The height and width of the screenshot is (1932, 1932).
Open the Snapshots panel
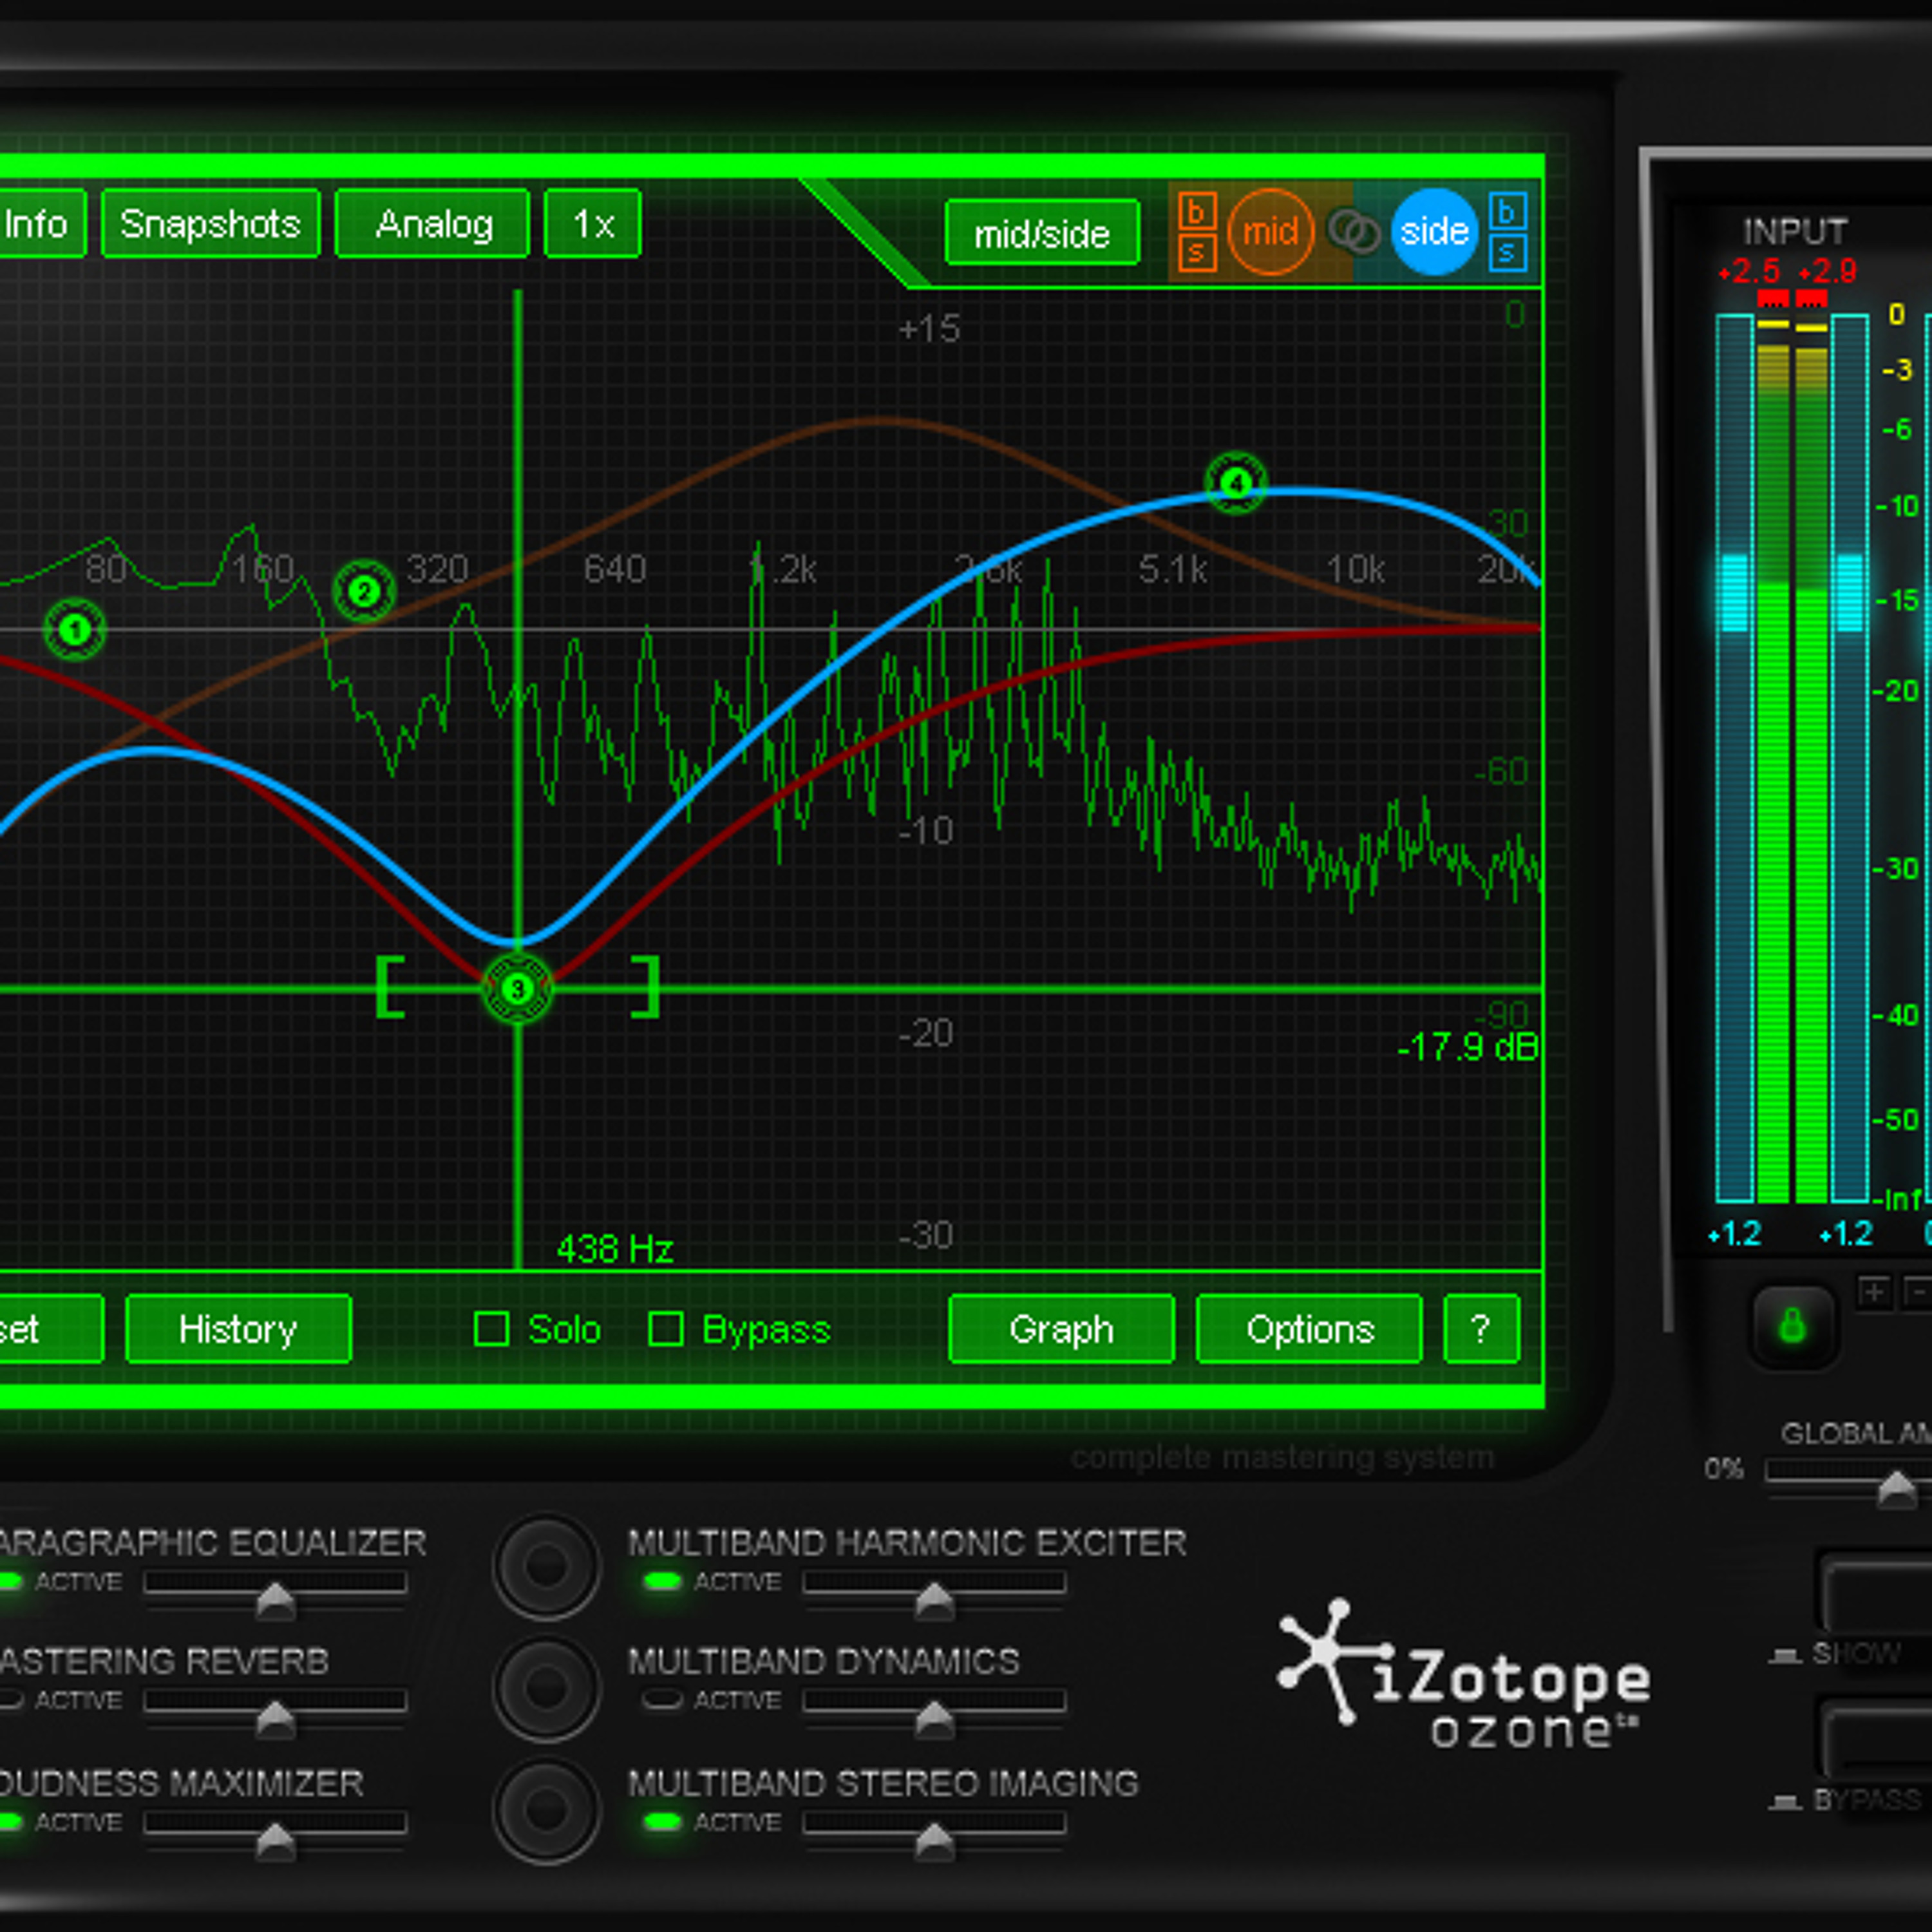pos(210,224)
